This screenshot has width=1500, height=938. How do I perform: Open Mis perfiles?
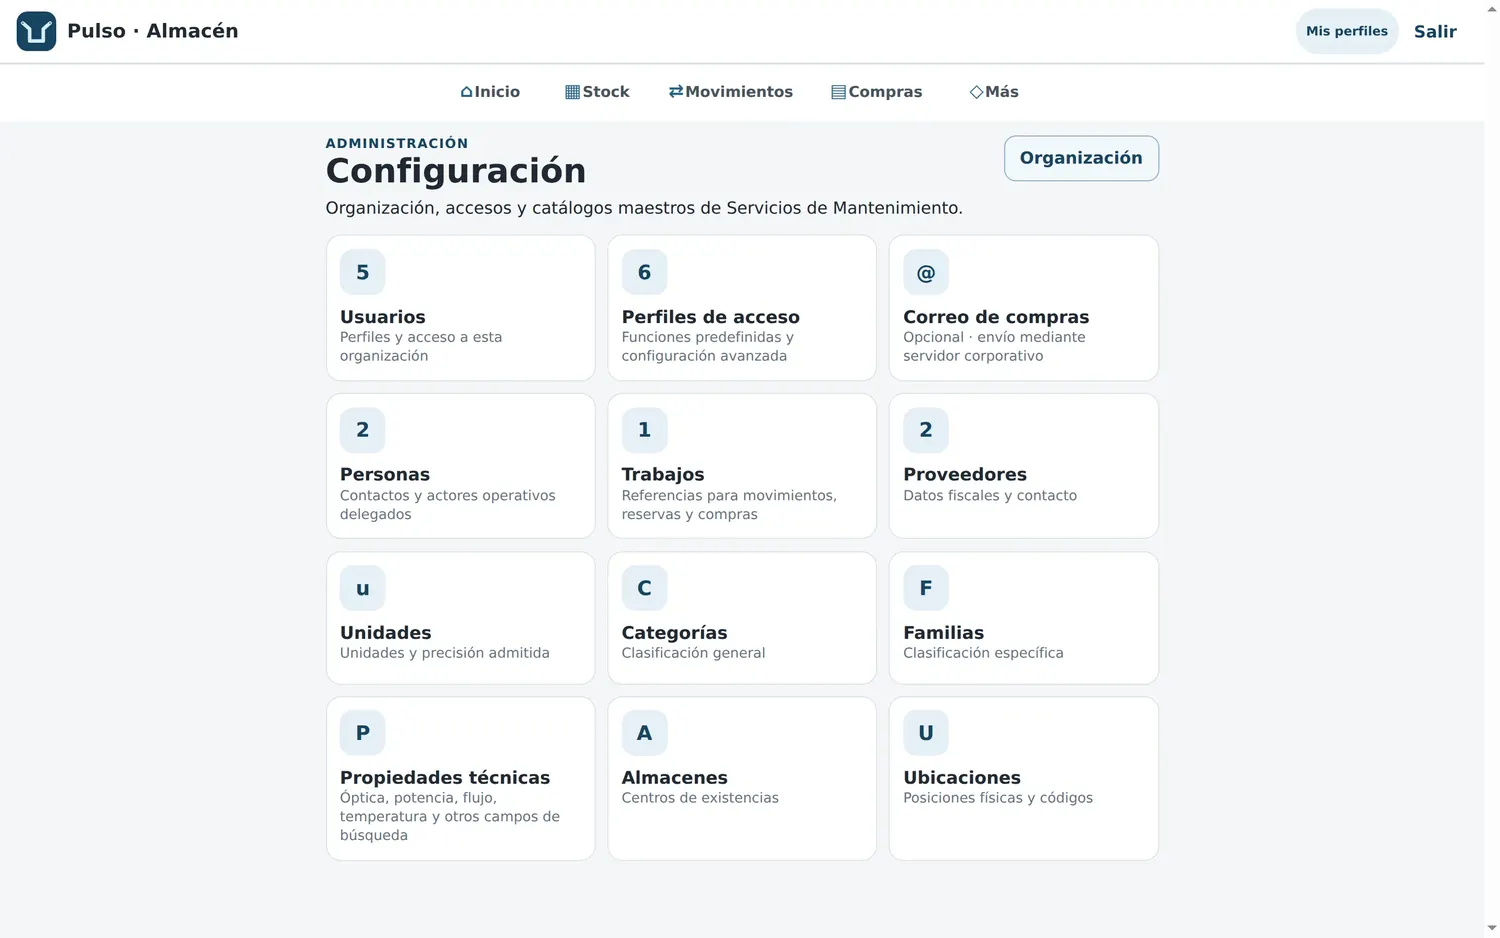(1347, 31)
